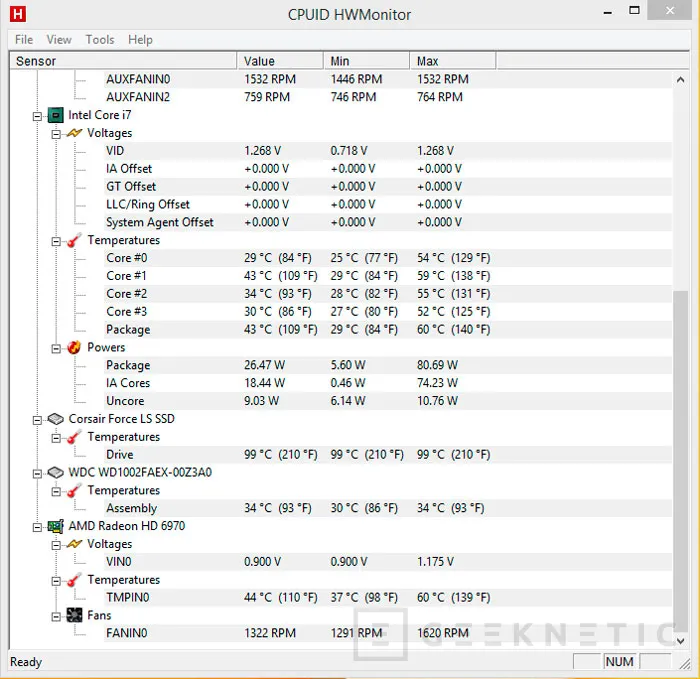The image size is (700, 679).
Task: Select the GT Offset row
Action: pos(388,186)
